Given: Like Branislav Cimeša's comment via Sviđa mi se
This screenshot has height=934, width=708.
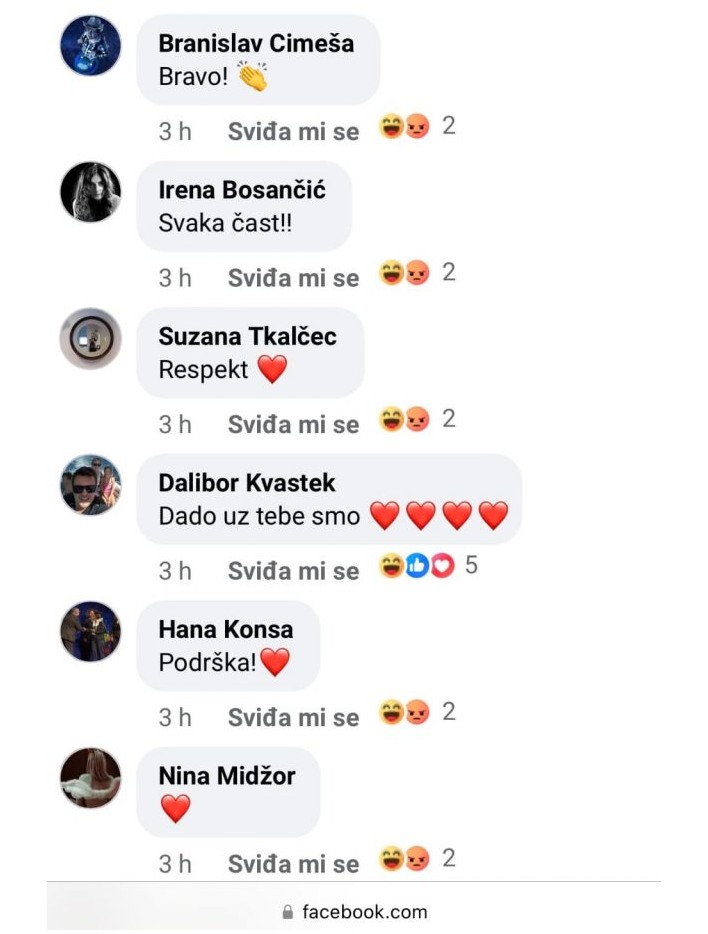Looking at the screenshot, I should (294, 132).
